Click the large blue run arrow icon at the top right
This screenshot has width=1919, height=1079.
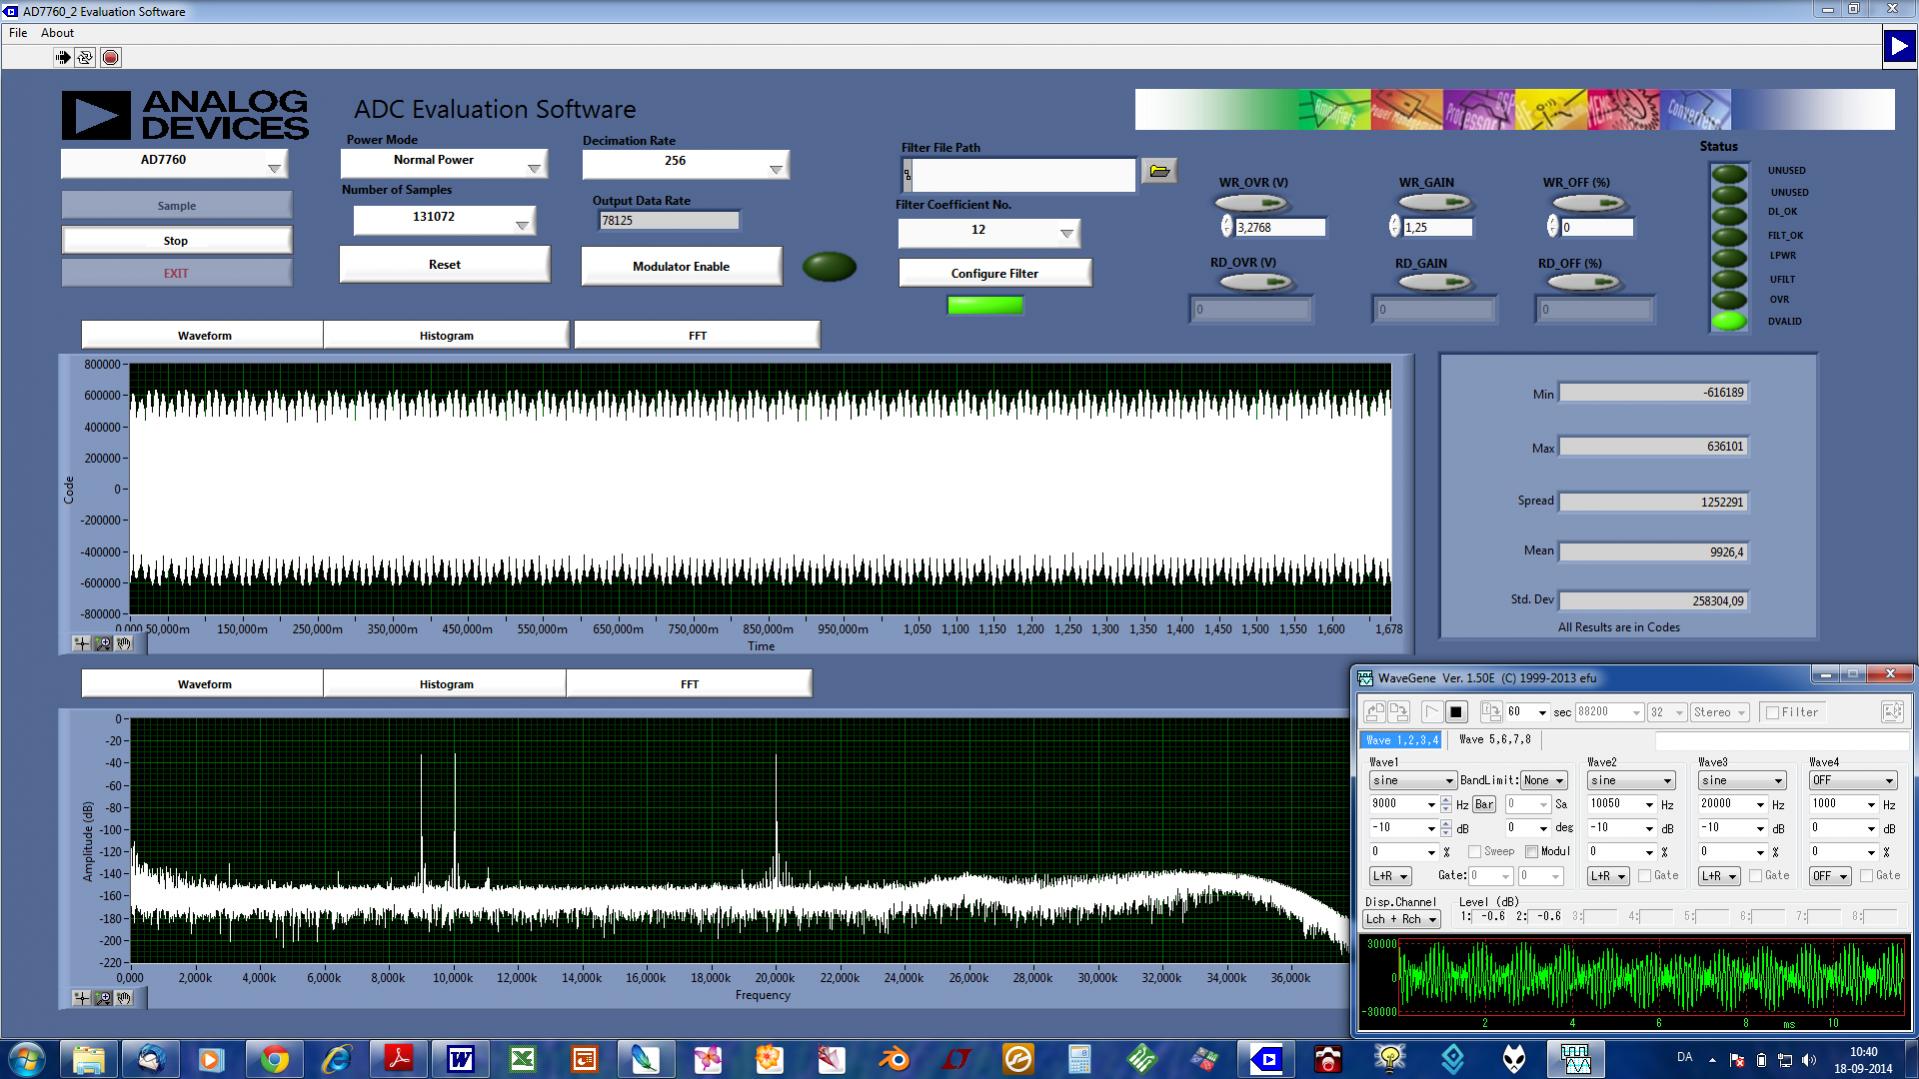pos(1898,47)
